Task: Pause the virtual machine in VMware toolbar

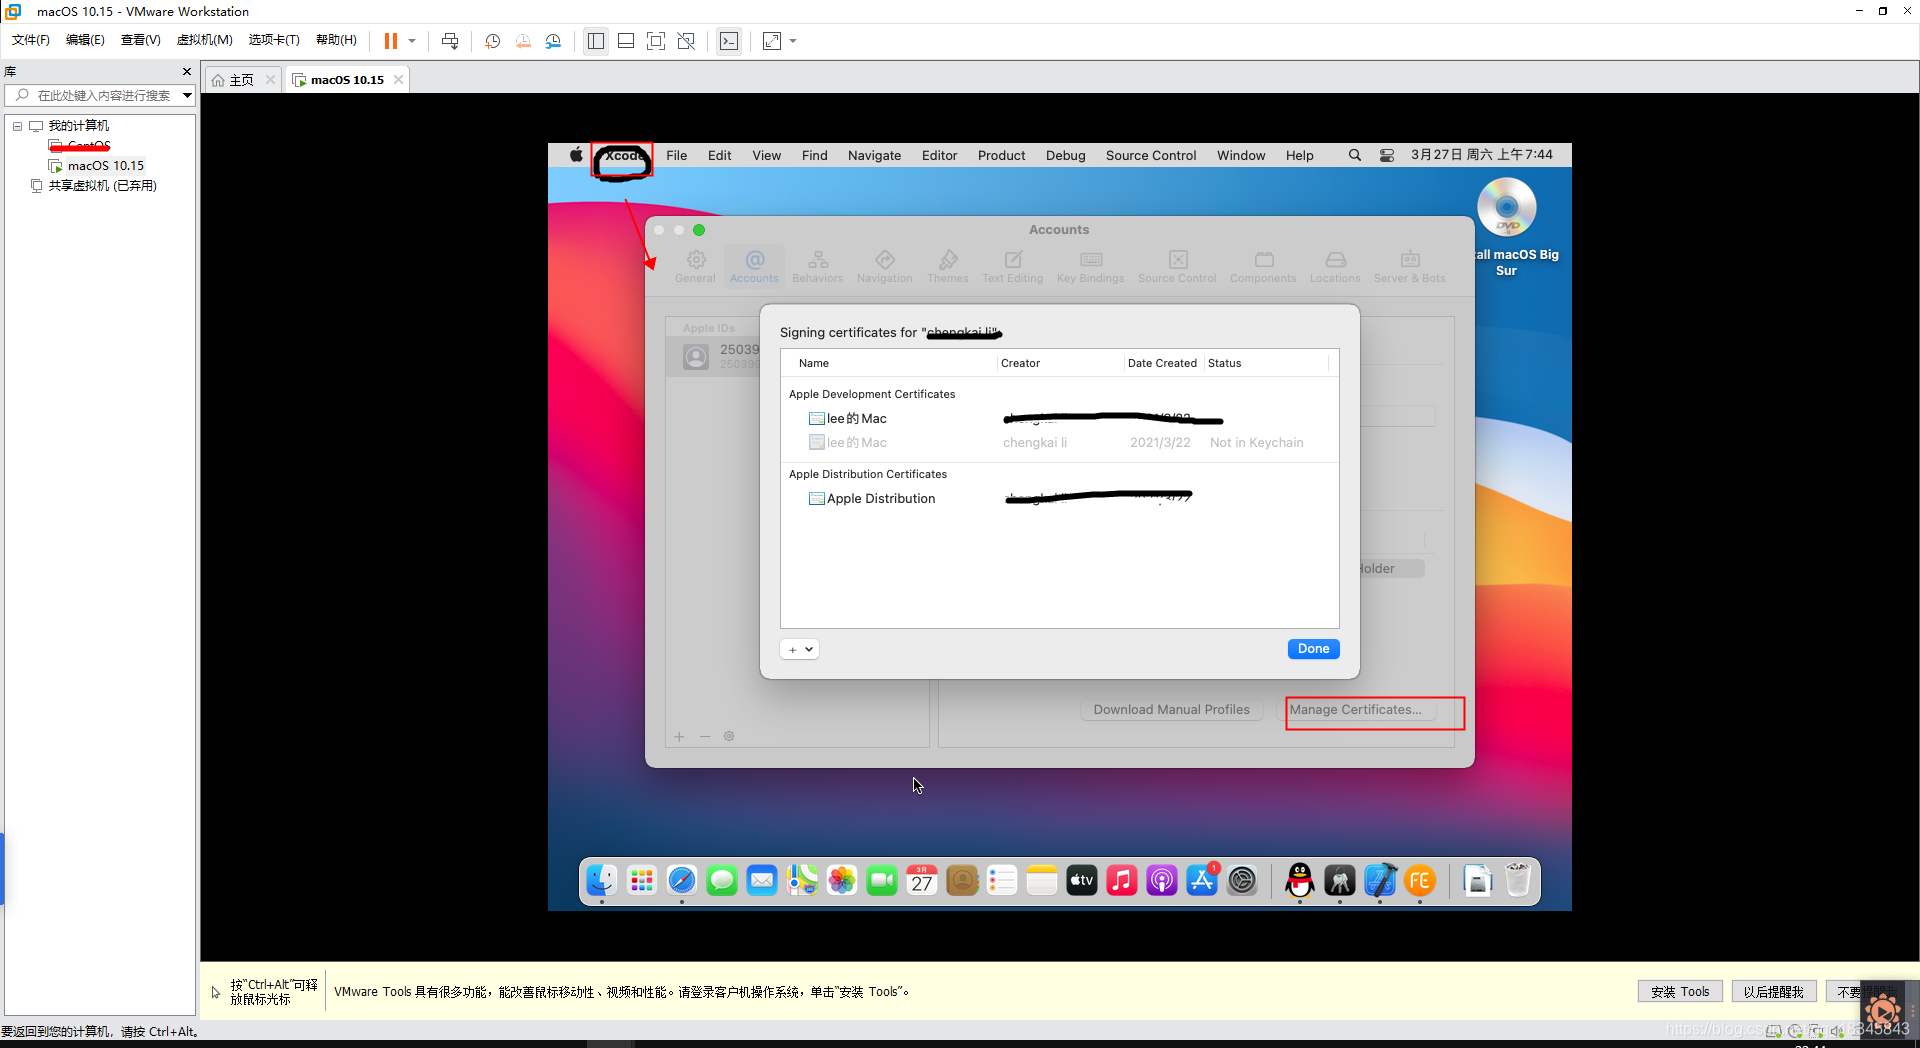Action: [391, 41]
